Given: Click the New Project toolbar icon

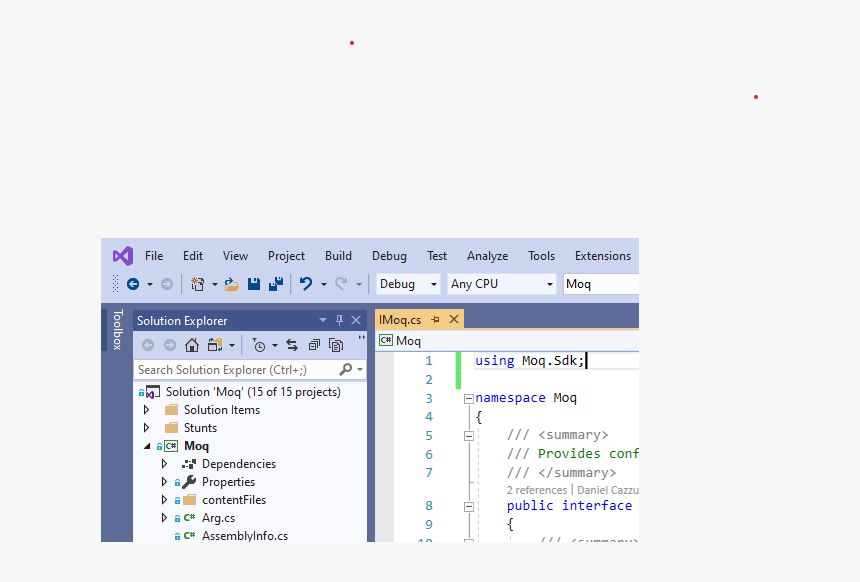Looking at the screenshot, I should (x=197, y=284).
